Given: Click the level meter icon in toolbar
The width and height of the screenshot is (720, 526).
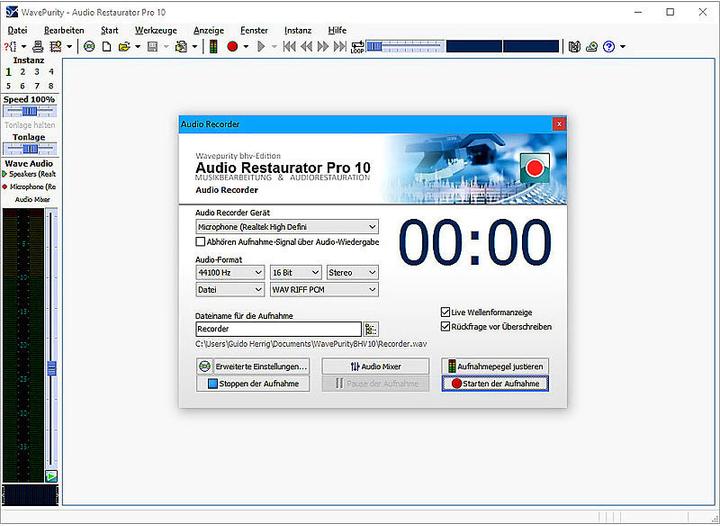Looking at the screenshot, I should [214, 46].
